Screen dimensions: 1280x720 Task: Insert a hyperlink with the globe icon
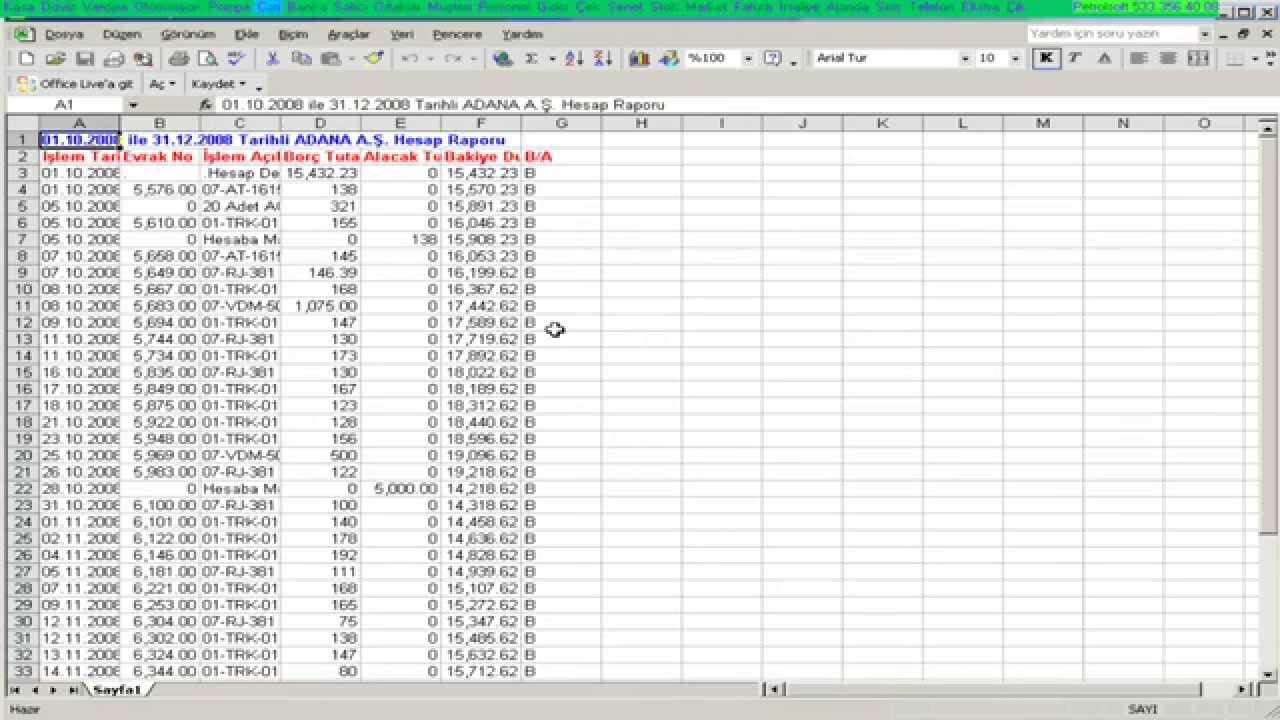click(x=503, y=59)
